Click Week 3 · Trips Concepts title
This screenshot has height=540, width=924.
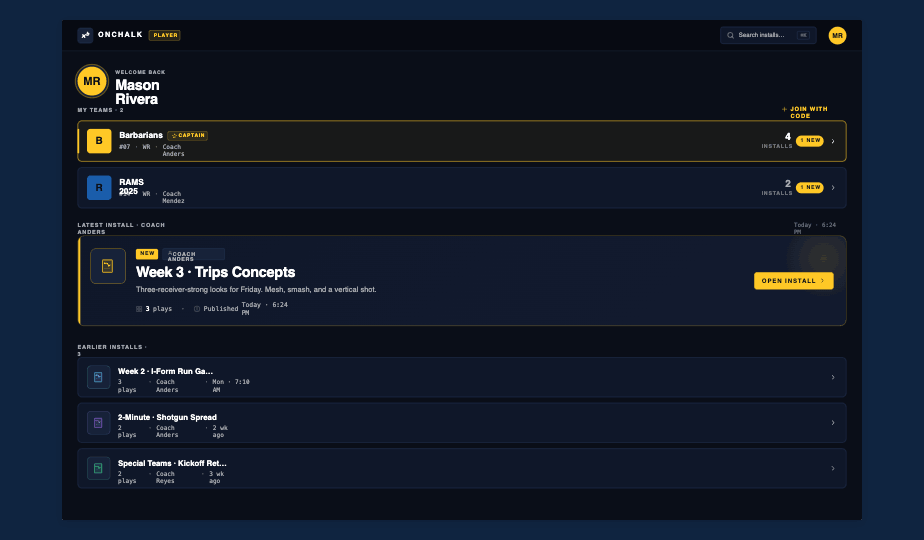click(x=216, y=272)
